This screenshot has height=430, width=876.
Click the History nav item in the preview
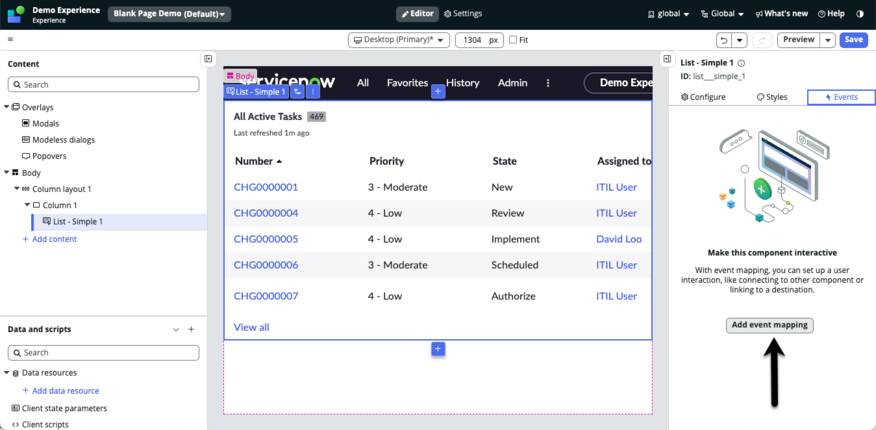click(463, 83)
